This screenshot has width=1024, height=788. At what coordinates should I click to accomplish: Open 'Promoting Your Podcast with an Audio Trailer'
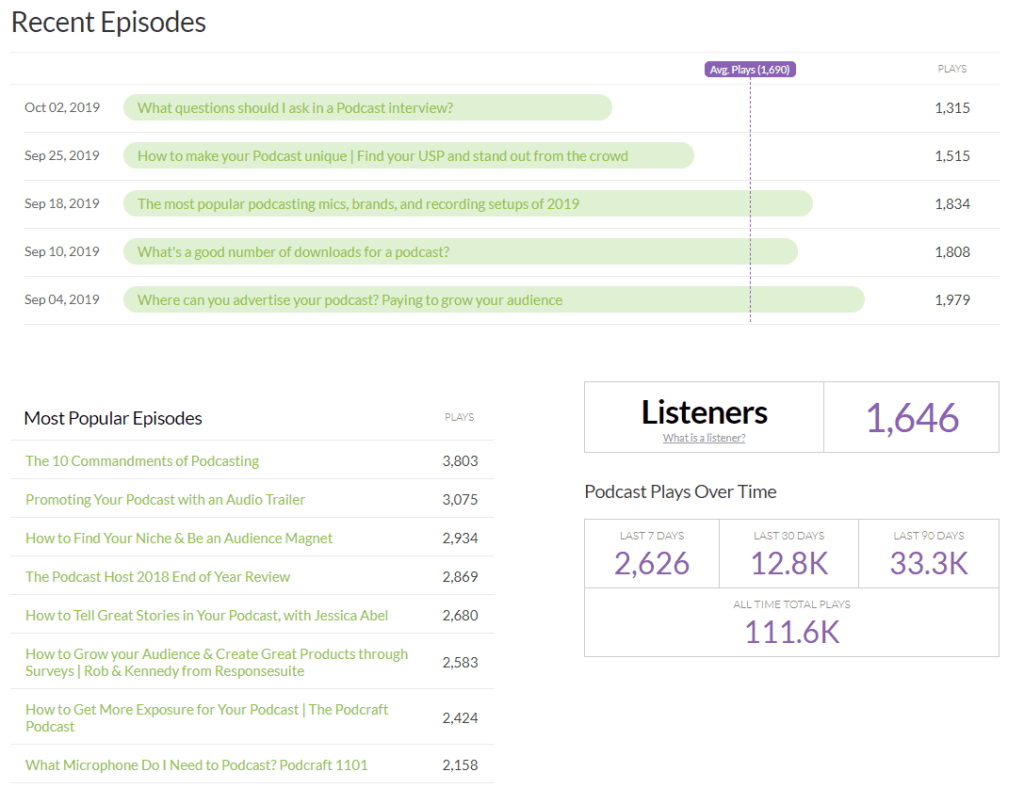tap(165, 499)
